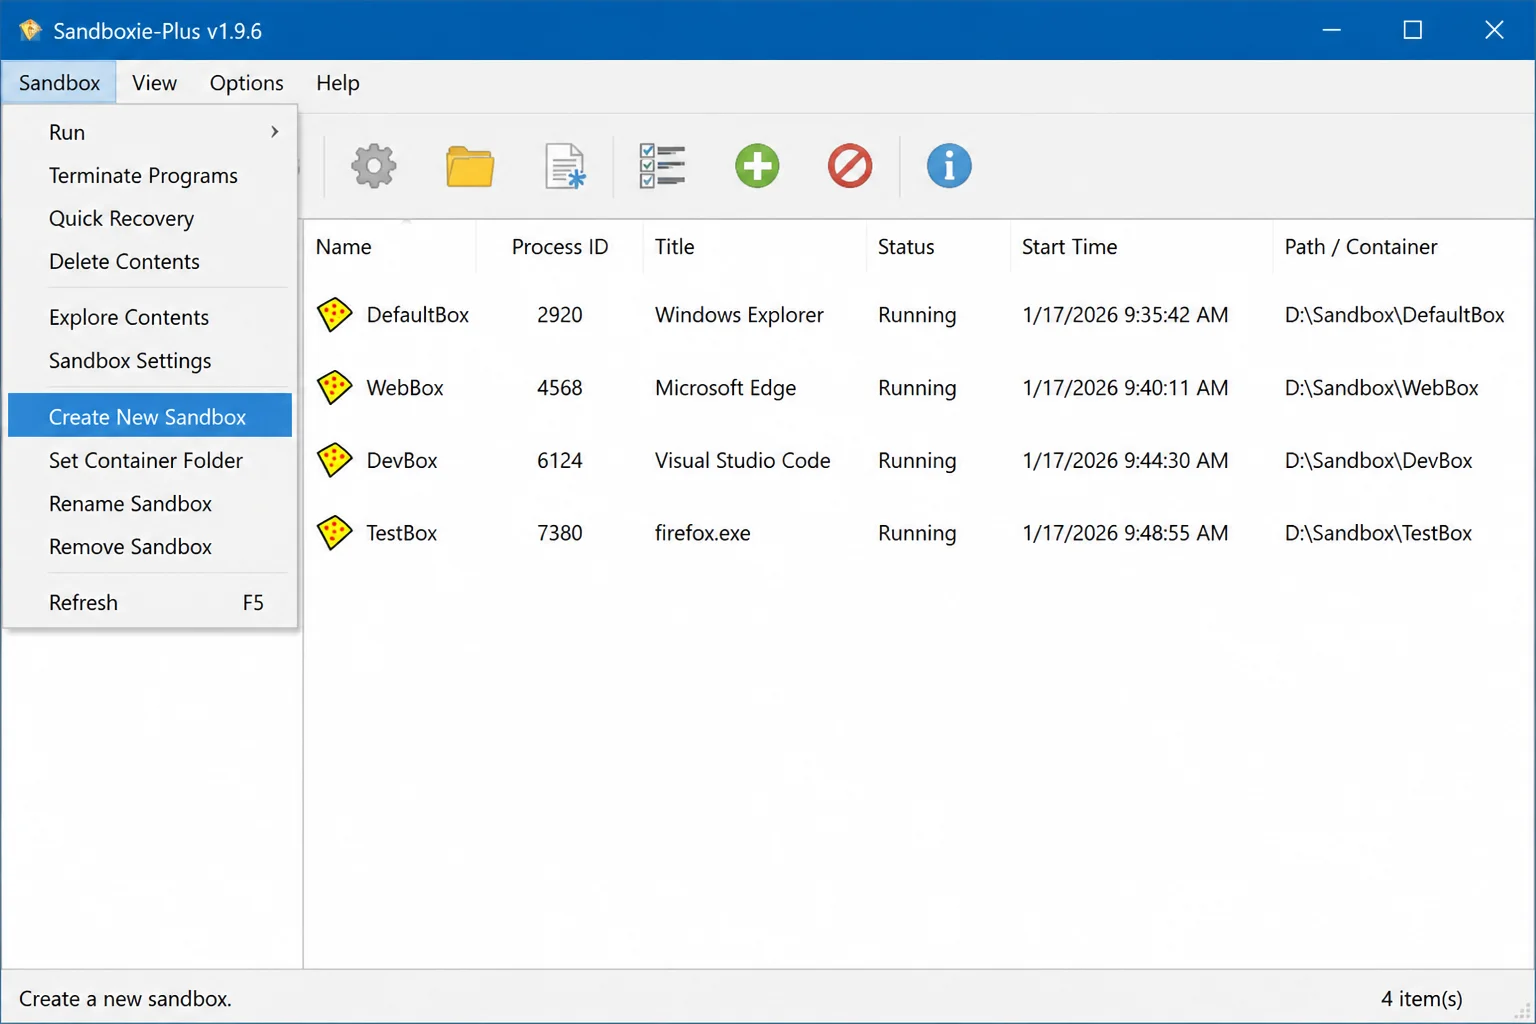1536x1024 pixels.
Task: Select Quick Recovery from the menu
Action: (150, 218)
